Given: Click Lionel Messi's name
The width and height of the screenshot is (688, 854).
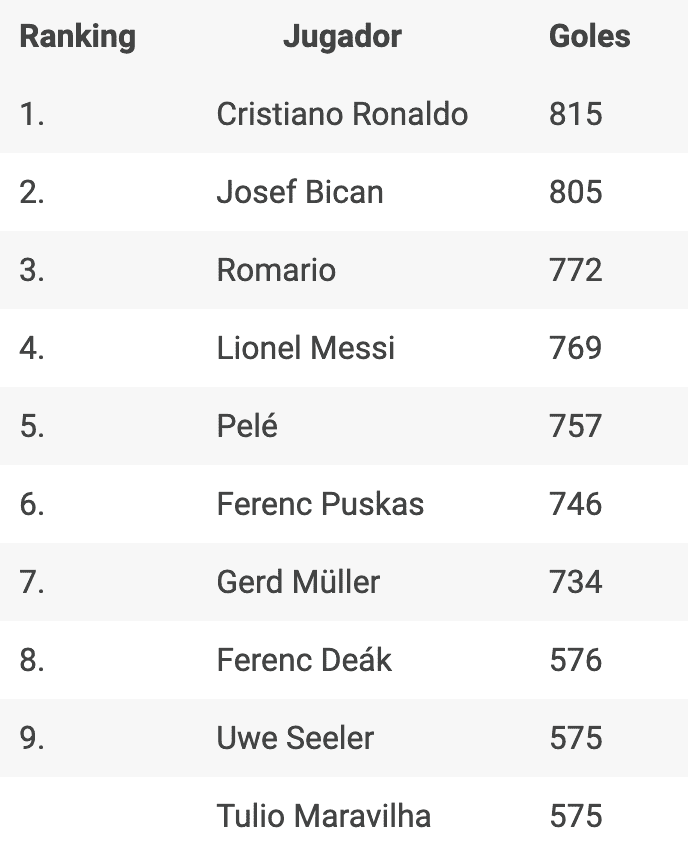Looking at the screenshot, I should (x=306, y=348).
